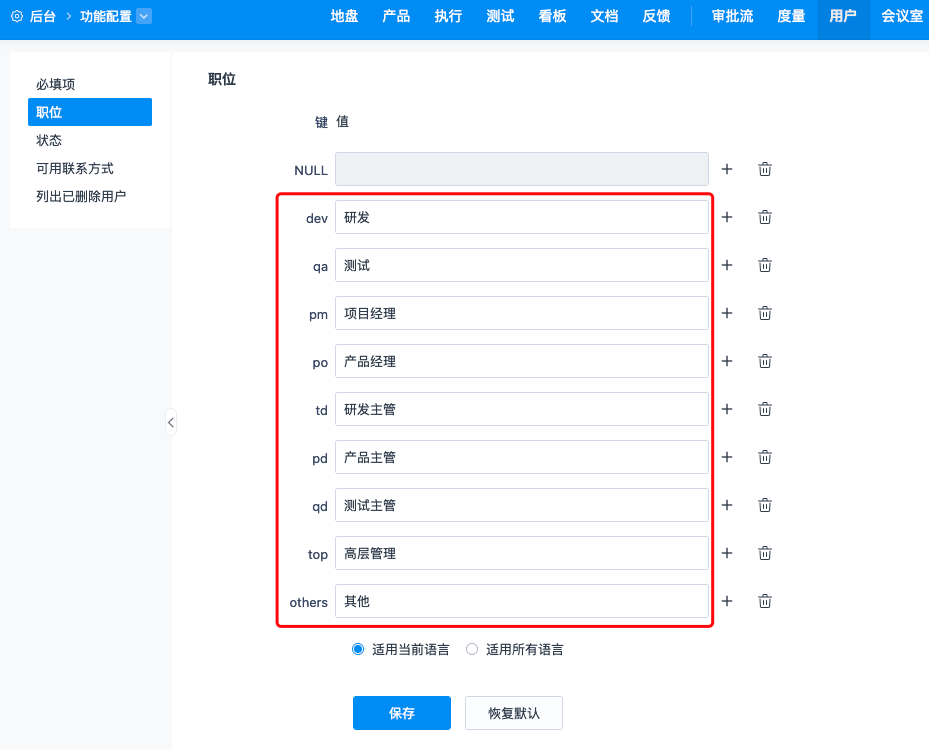This screenshot has width=929, height=749.
Task: Click the 功能配置 breadcrumb
Action: coord(105,17)
